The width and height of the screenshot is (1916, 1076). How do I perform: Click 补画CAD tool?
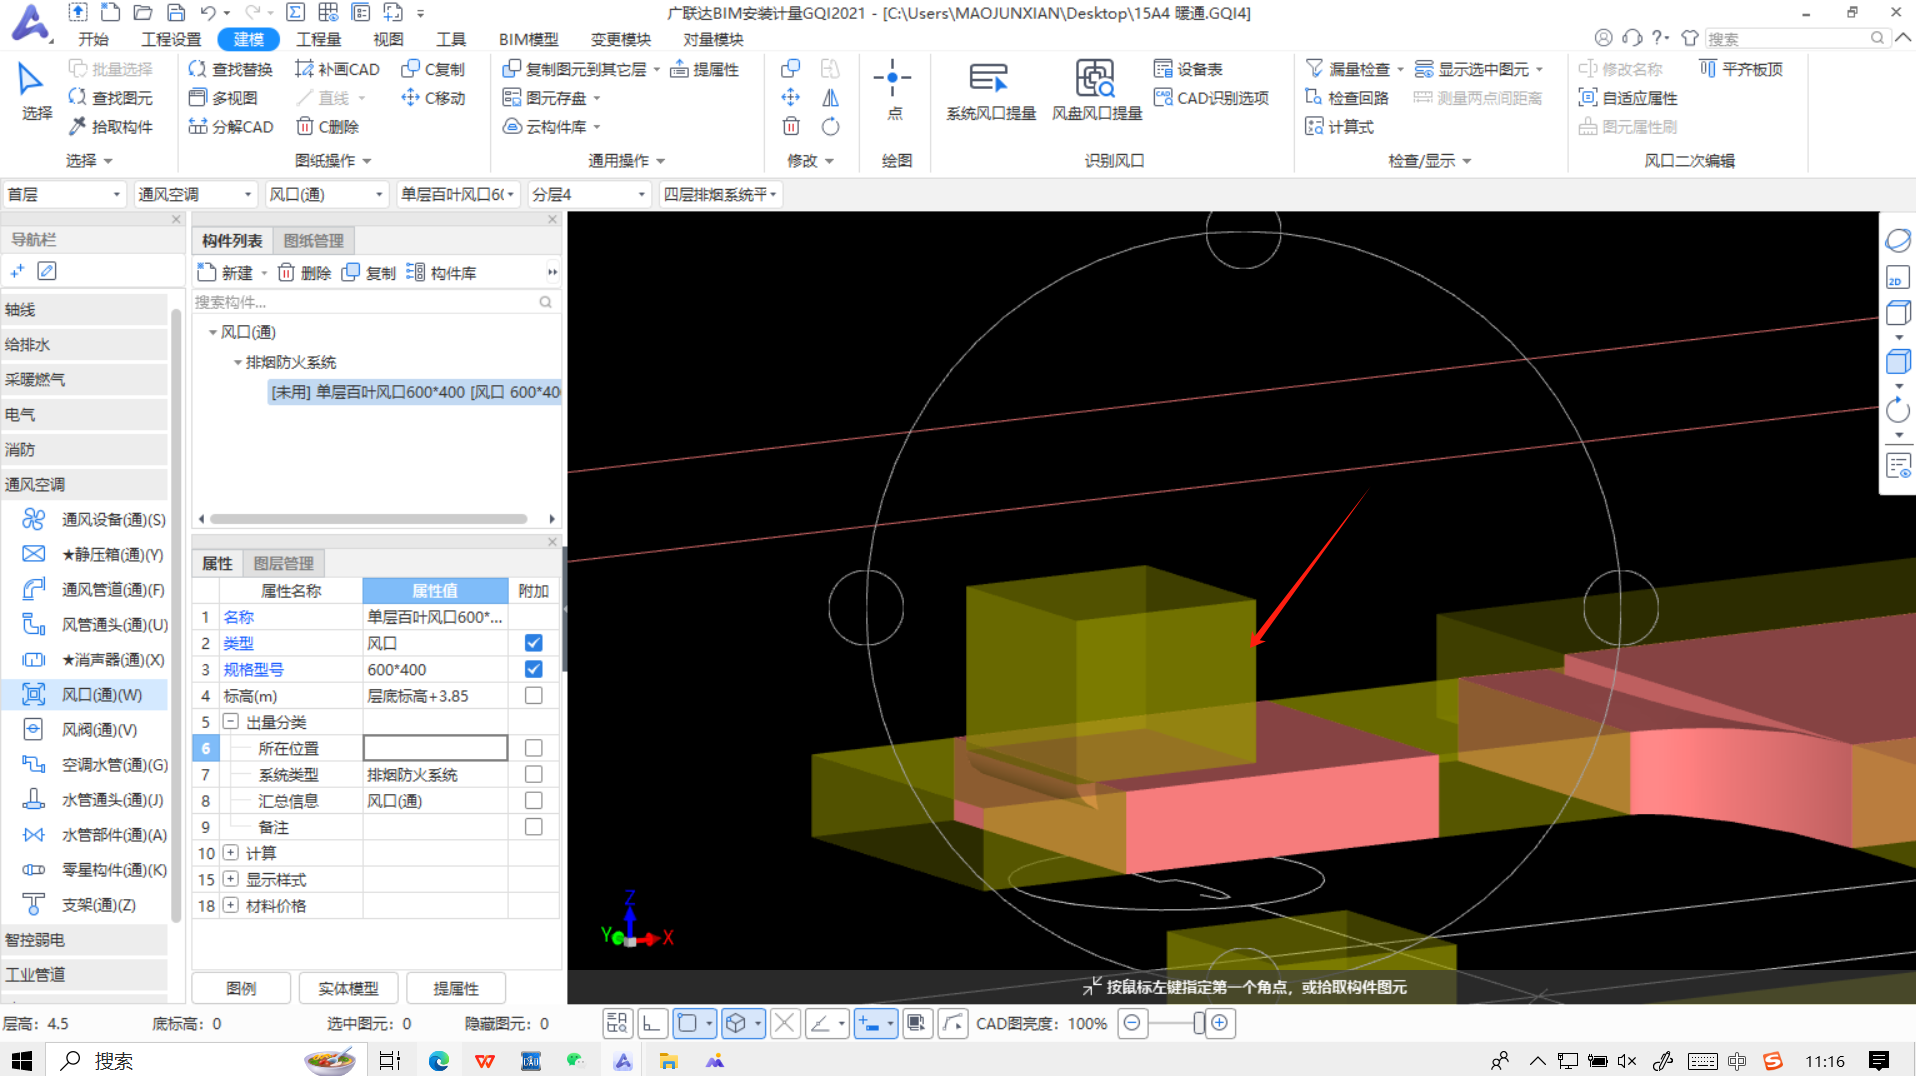[x=337, y=69]
